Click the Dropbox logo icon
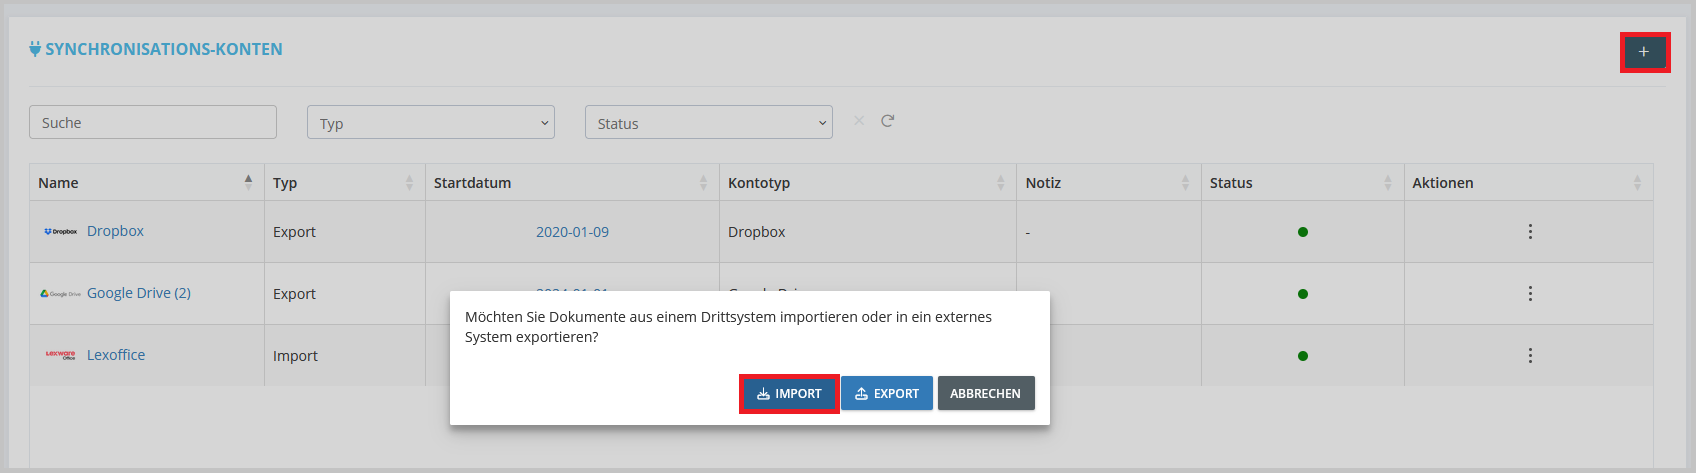1696x473 pixels. [x=61, y=231]
